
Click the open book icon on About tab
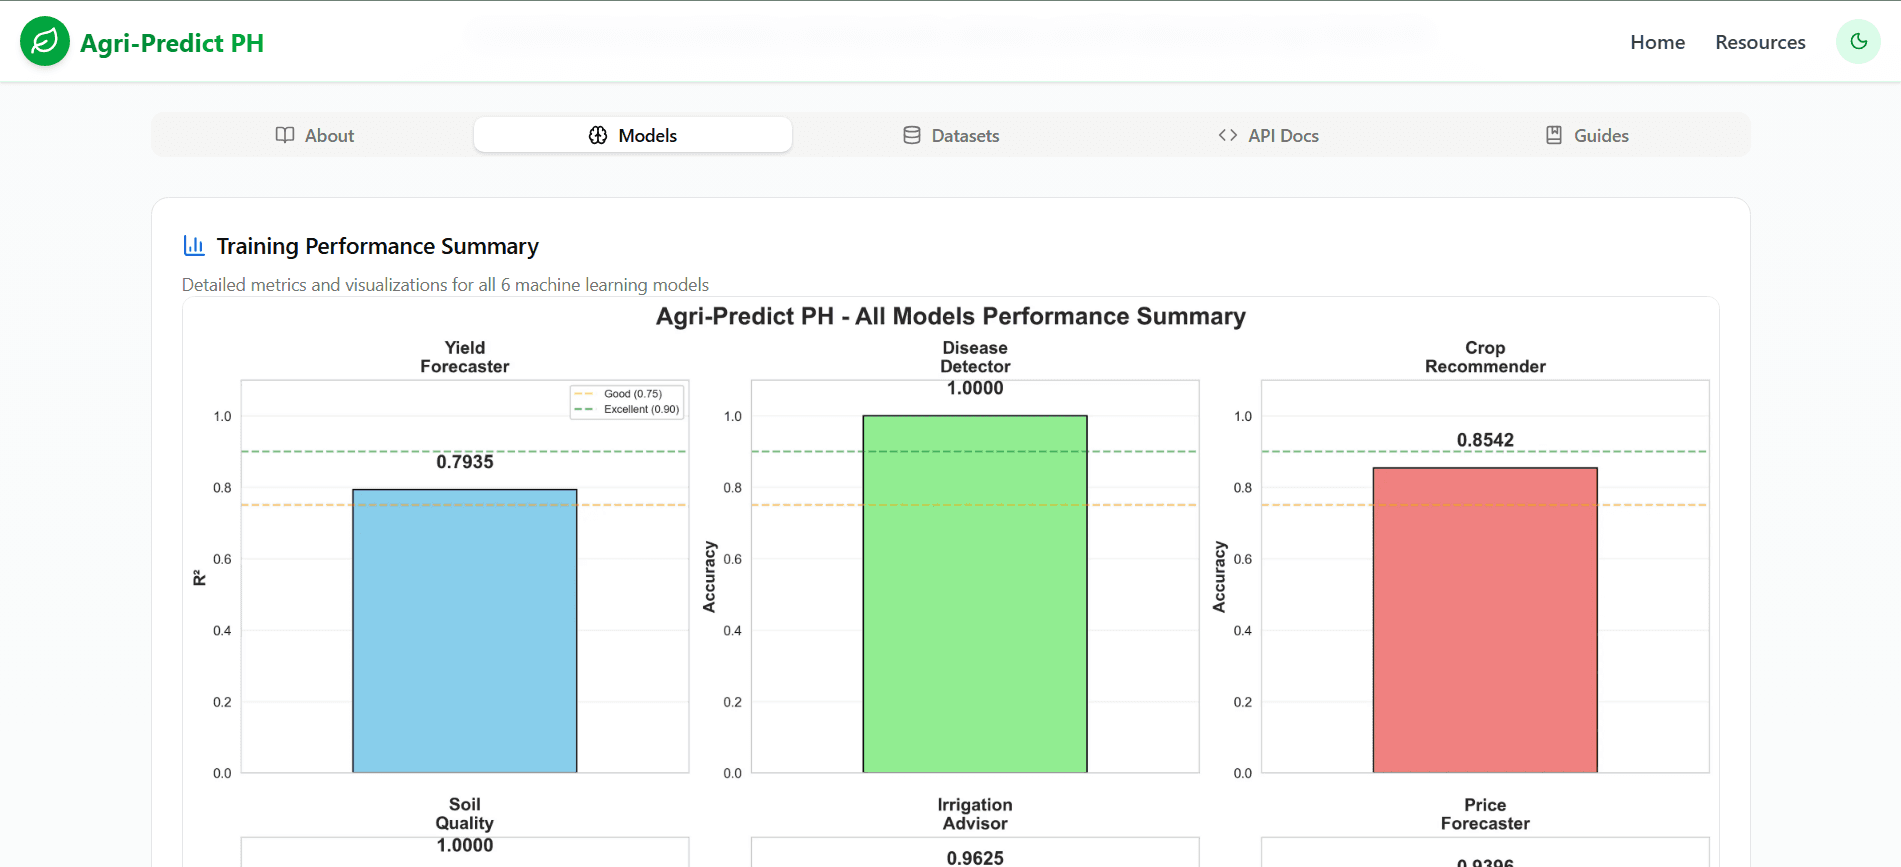point(285,135)
